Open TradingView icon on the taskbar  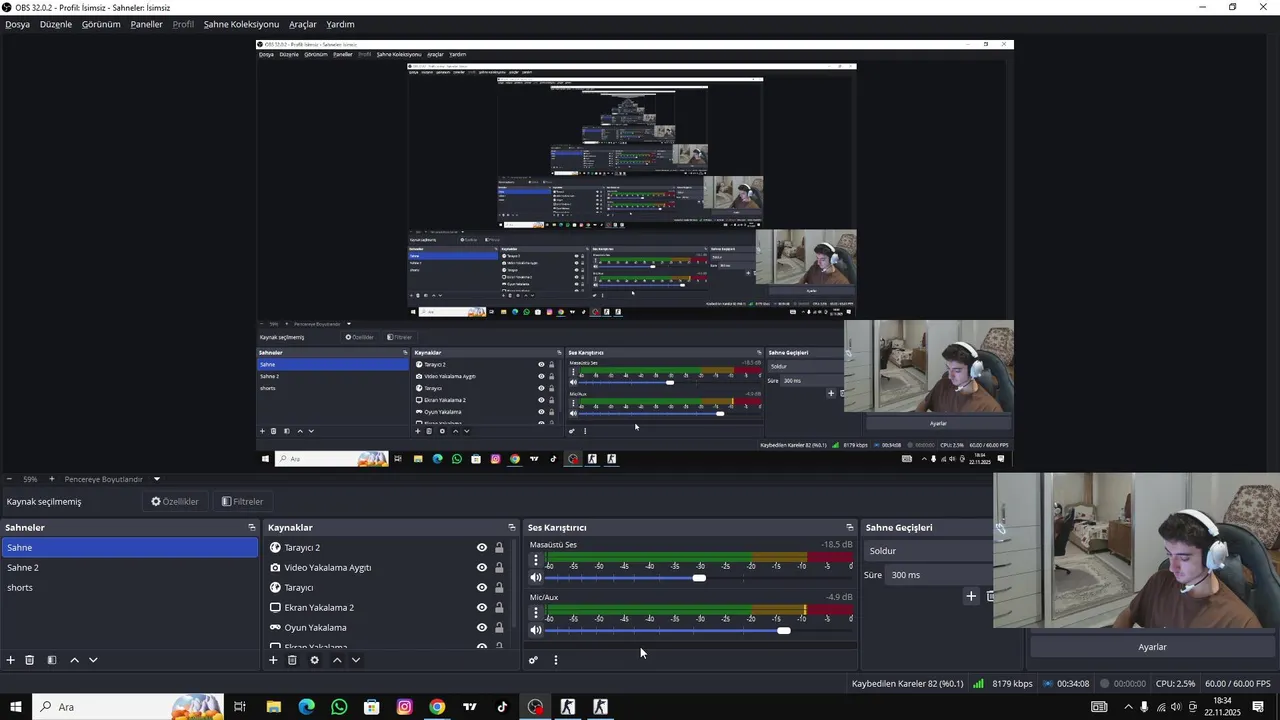click(469, 707)
